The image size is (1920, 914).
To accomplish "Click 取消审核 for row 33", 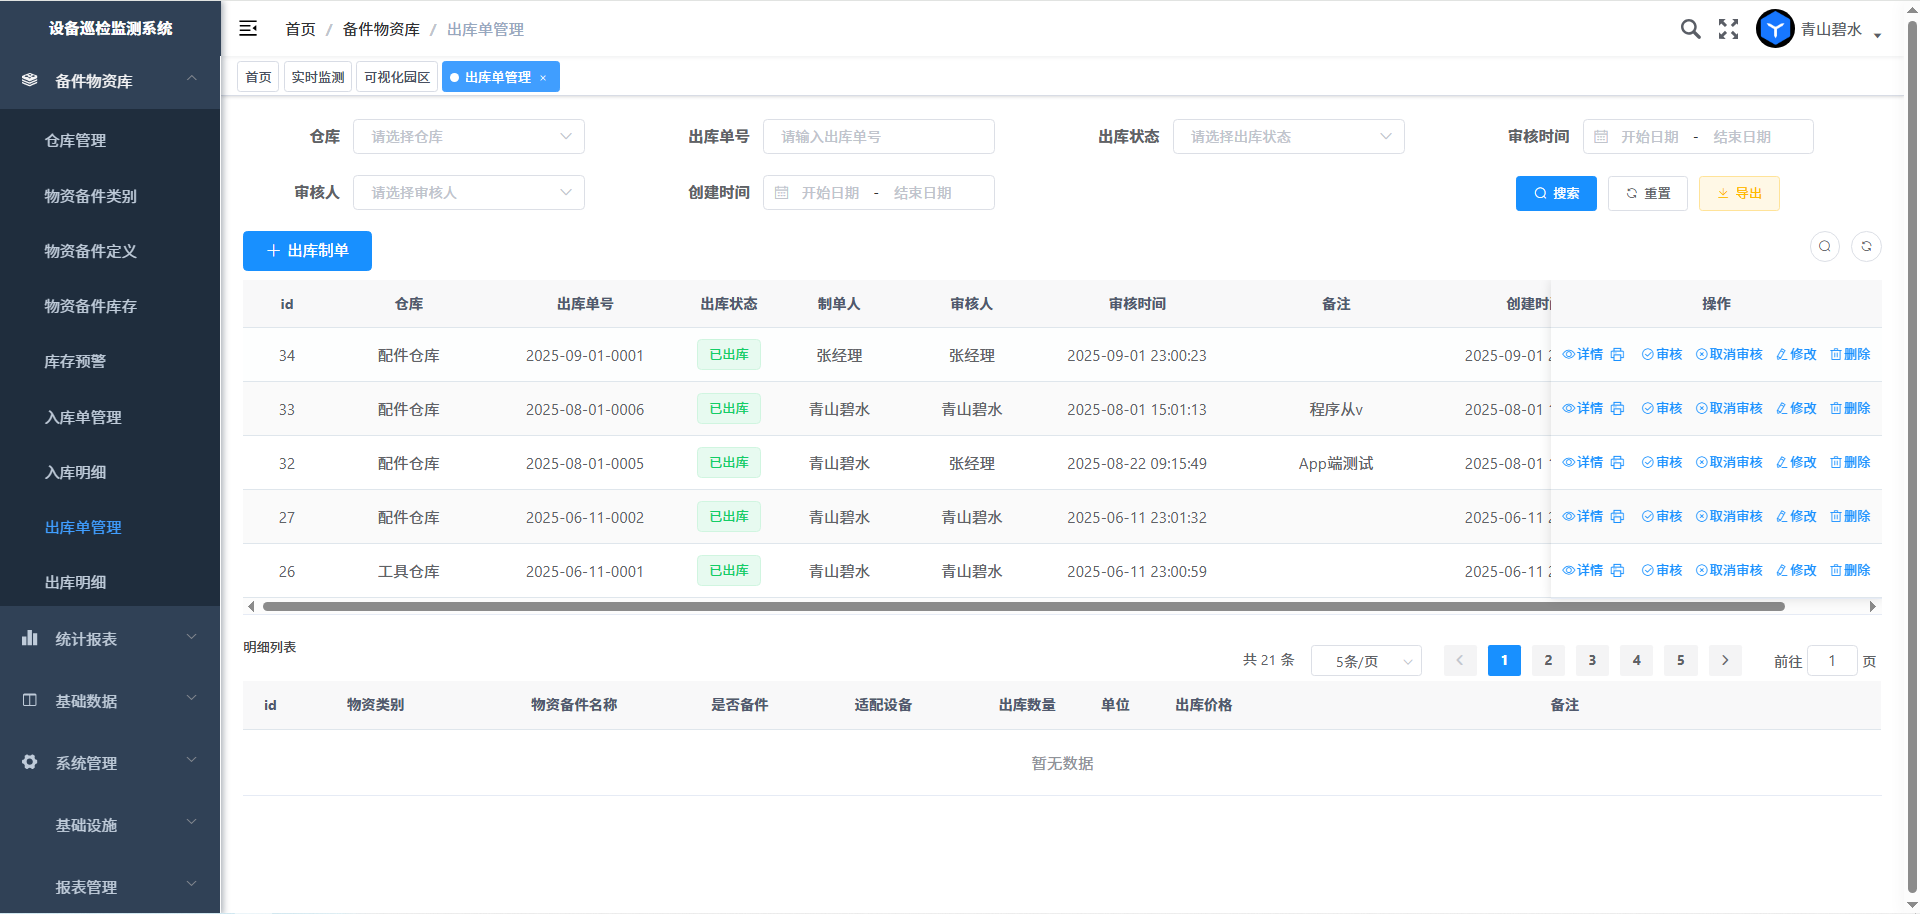I will [x=1729, y=409].
